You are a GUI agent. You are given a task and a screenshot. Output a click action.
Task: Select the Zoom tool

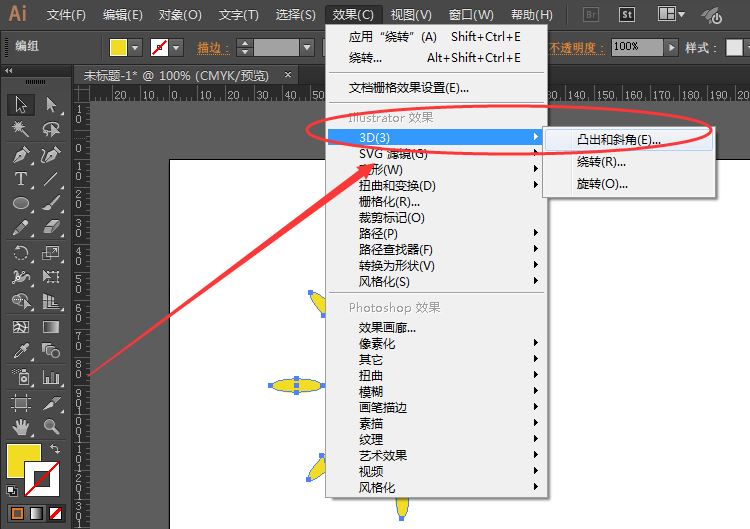coord(51,427)
